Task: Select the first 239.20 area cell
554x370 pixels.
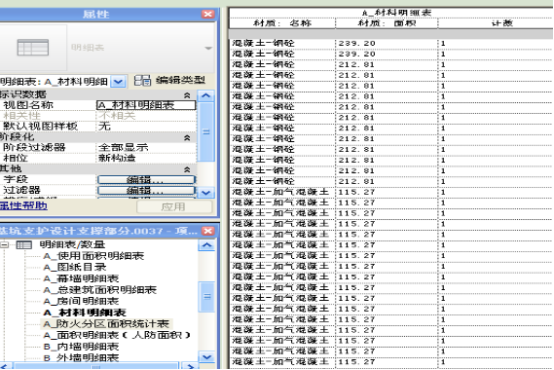Action: (x=387, y=43)
